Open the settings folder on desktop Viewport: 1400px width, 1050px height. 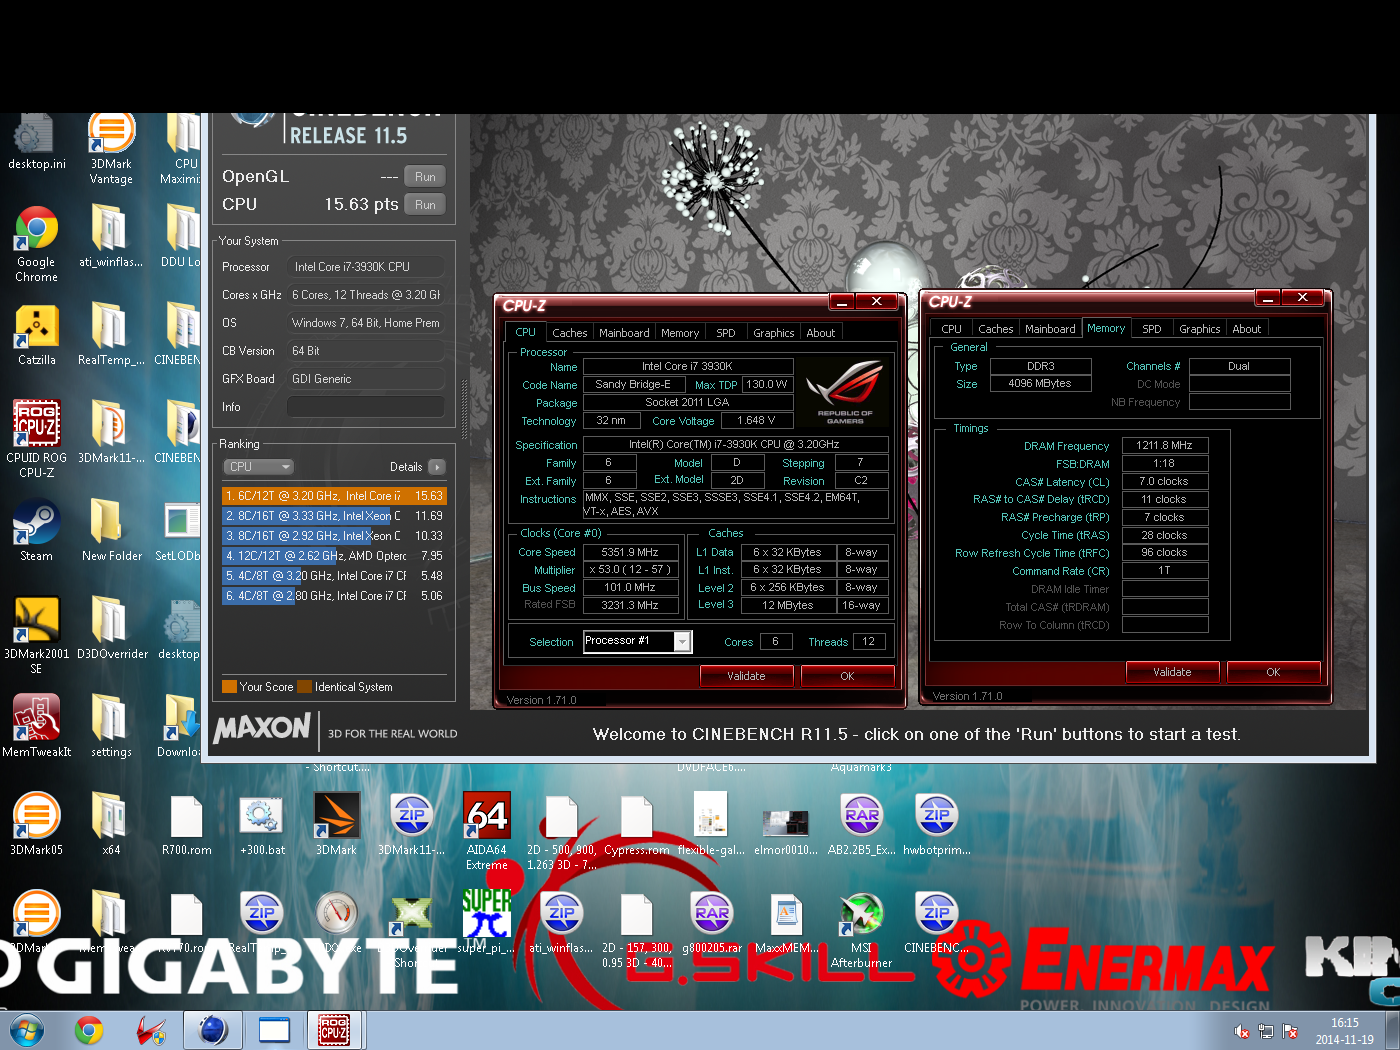coord(111,726)
